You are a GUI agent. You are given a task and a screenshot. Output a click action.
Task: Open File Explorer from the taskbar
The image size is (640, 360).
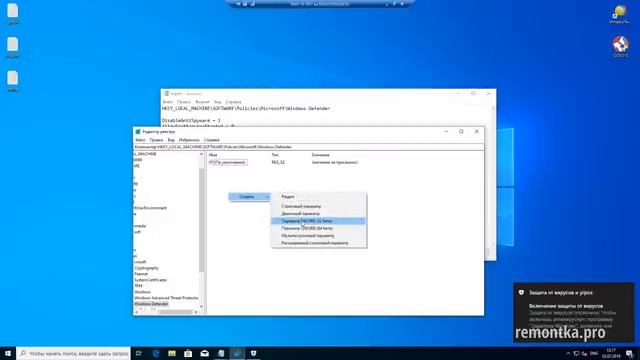pyautogui.click(x=172, y=353)
